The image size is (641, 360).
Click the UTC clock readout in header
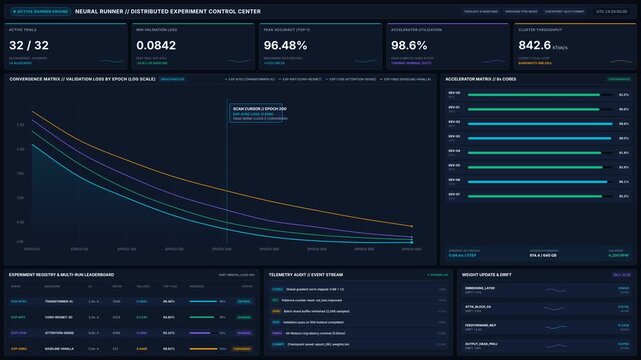click(612, 12)
